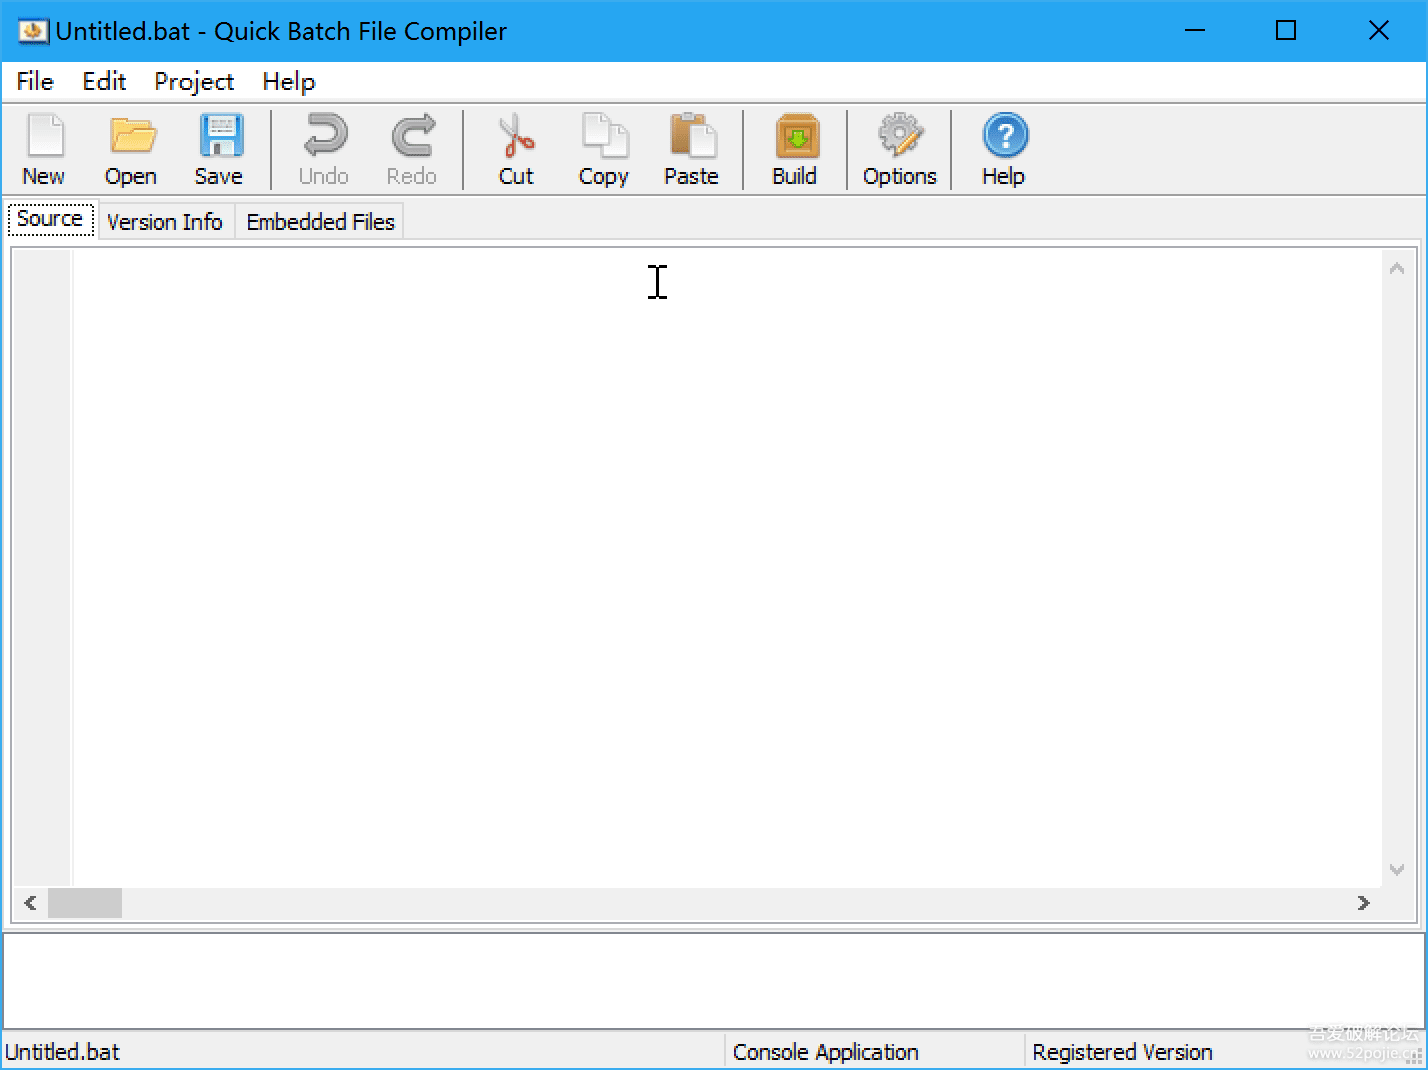Redo the last undone edit
1428x1070 pixels.
[412, 150]
